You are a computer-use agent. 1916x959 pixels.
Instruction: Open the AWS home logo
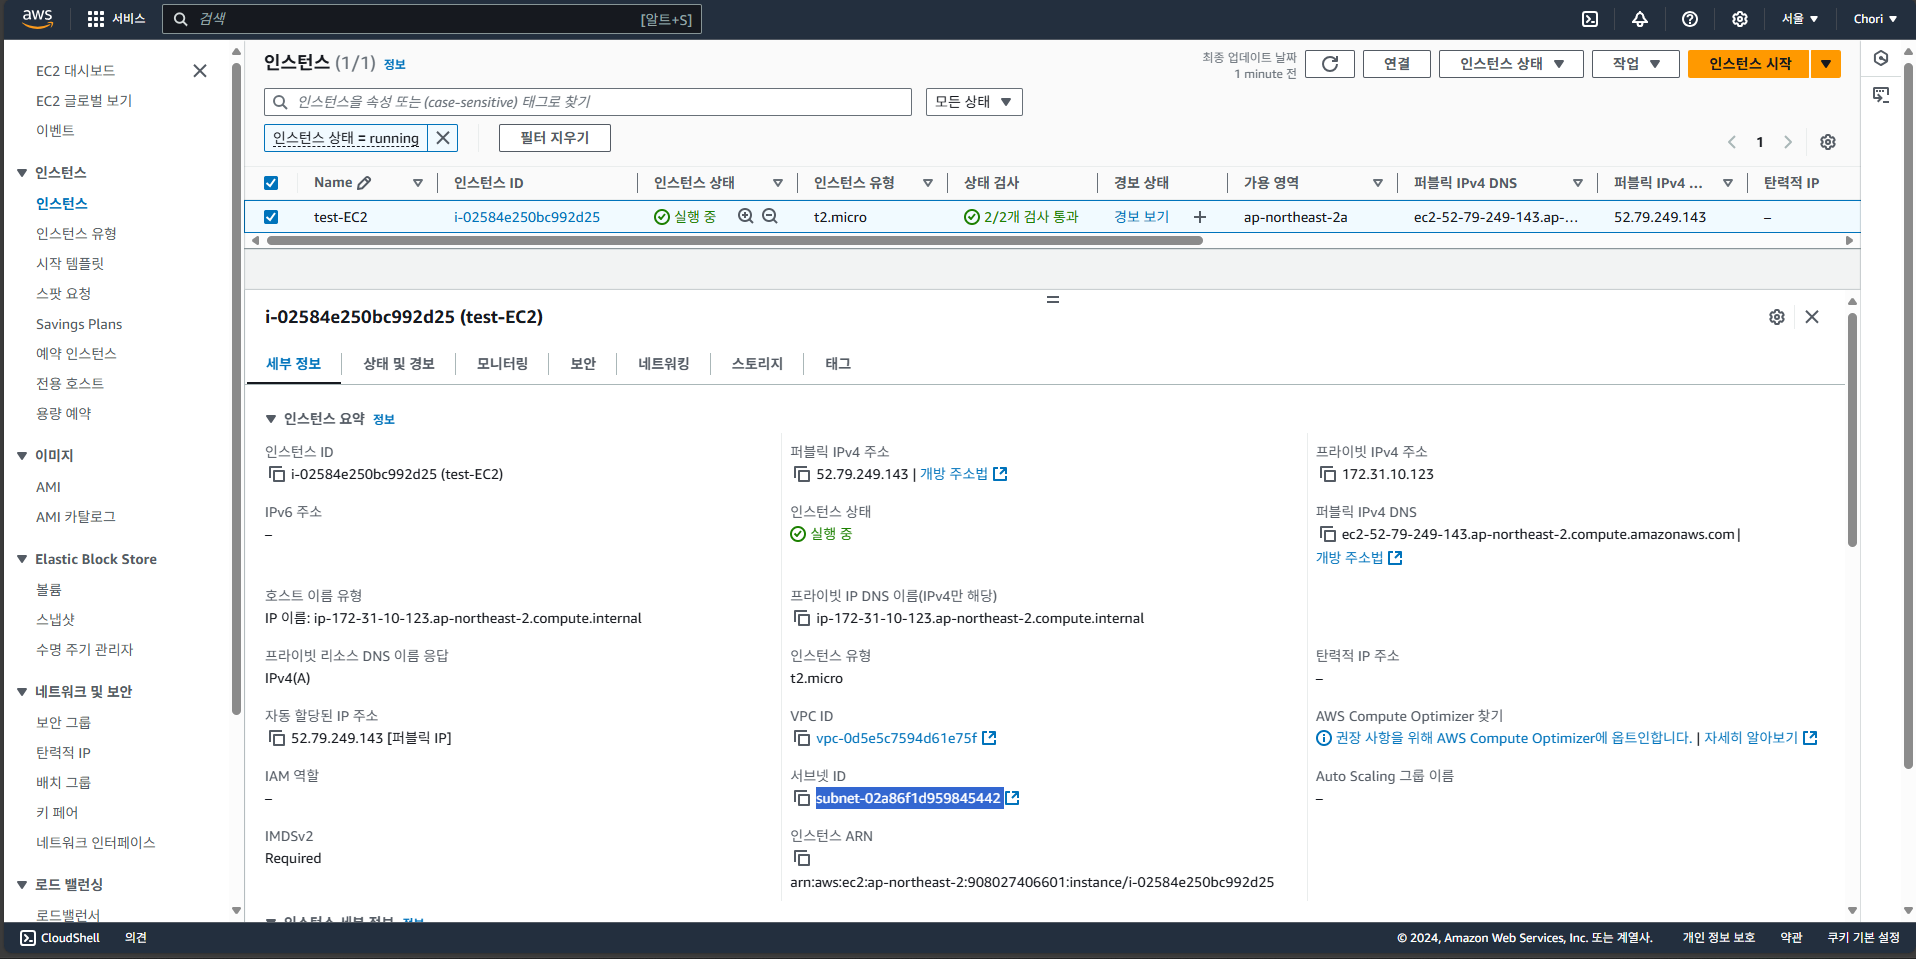(x=37, y=18)
